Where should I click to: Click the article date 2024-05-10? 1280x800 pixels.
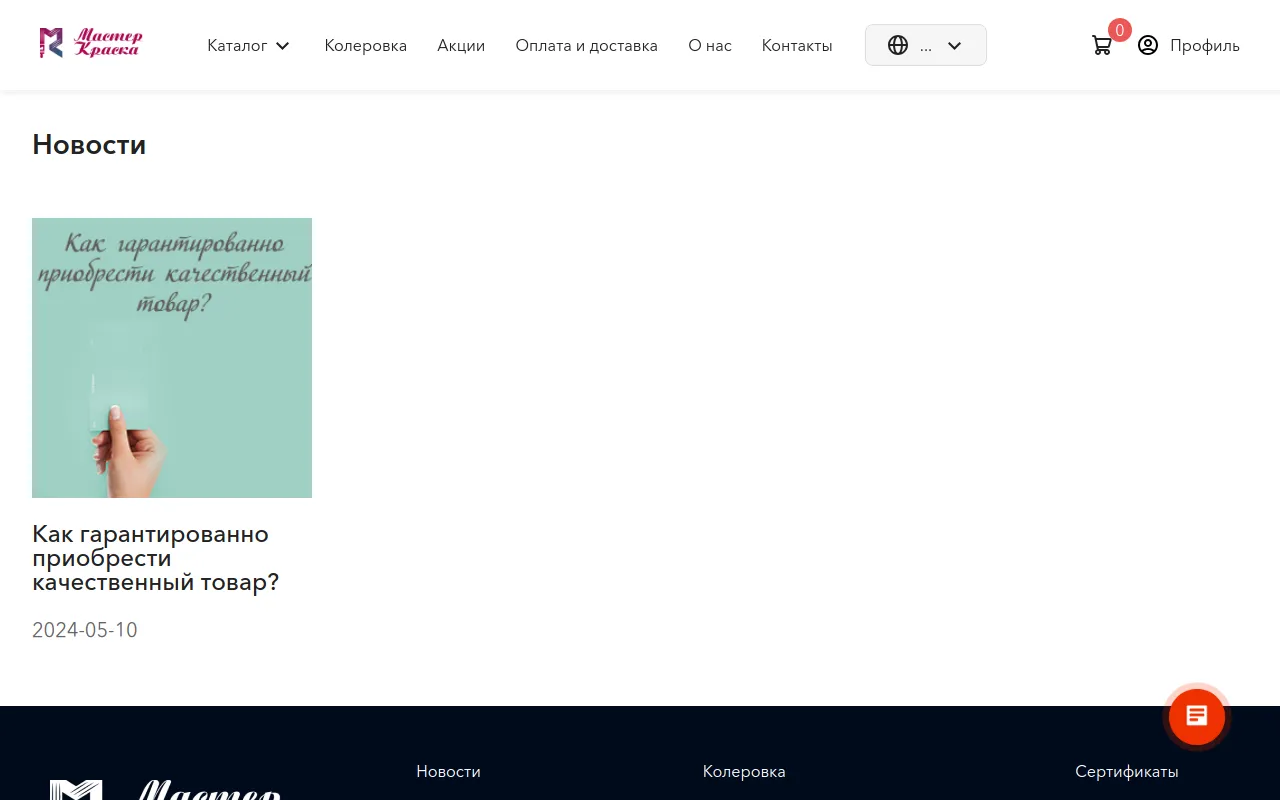(85, 630)
